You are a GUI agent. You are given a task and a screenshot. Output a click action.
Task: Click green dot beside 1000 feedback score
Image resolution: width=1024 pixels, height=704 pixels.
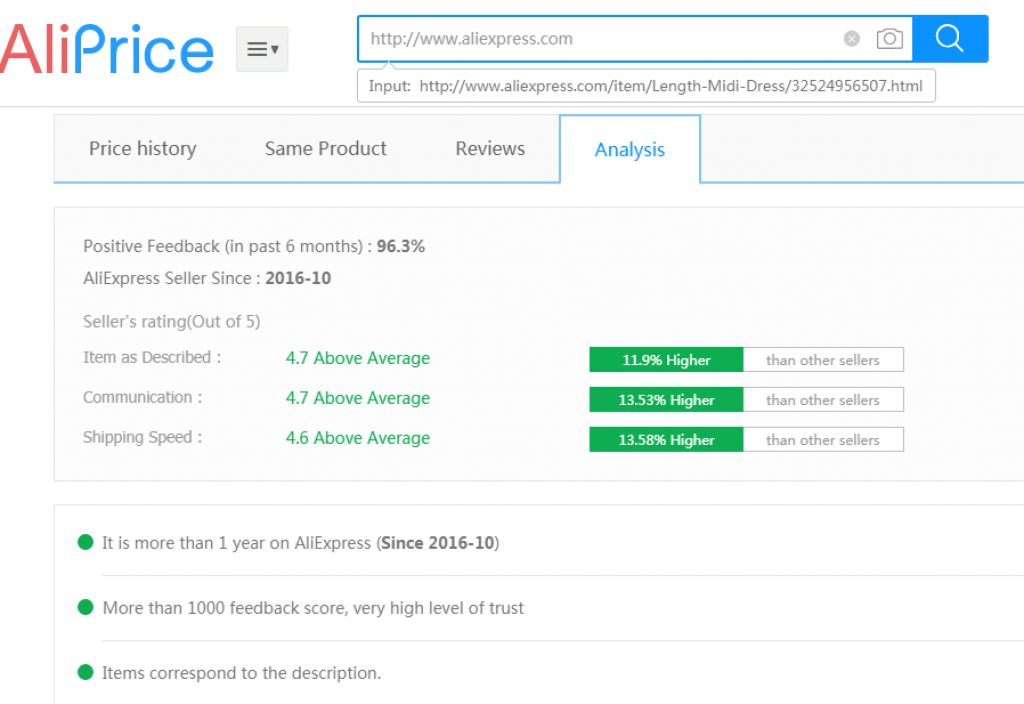pyautogui.click(x=85, y=607)
